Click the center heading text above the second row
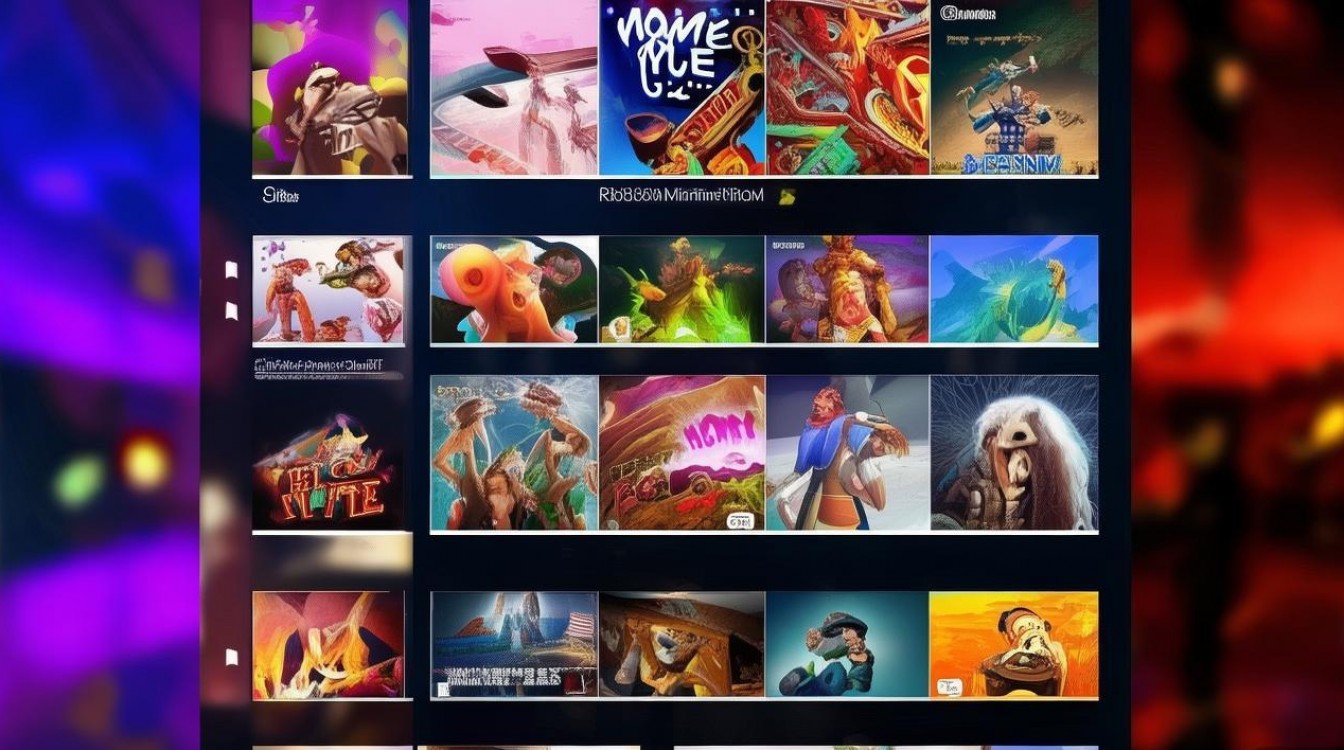The image size is (1344, 750). (x=681, y=196)
